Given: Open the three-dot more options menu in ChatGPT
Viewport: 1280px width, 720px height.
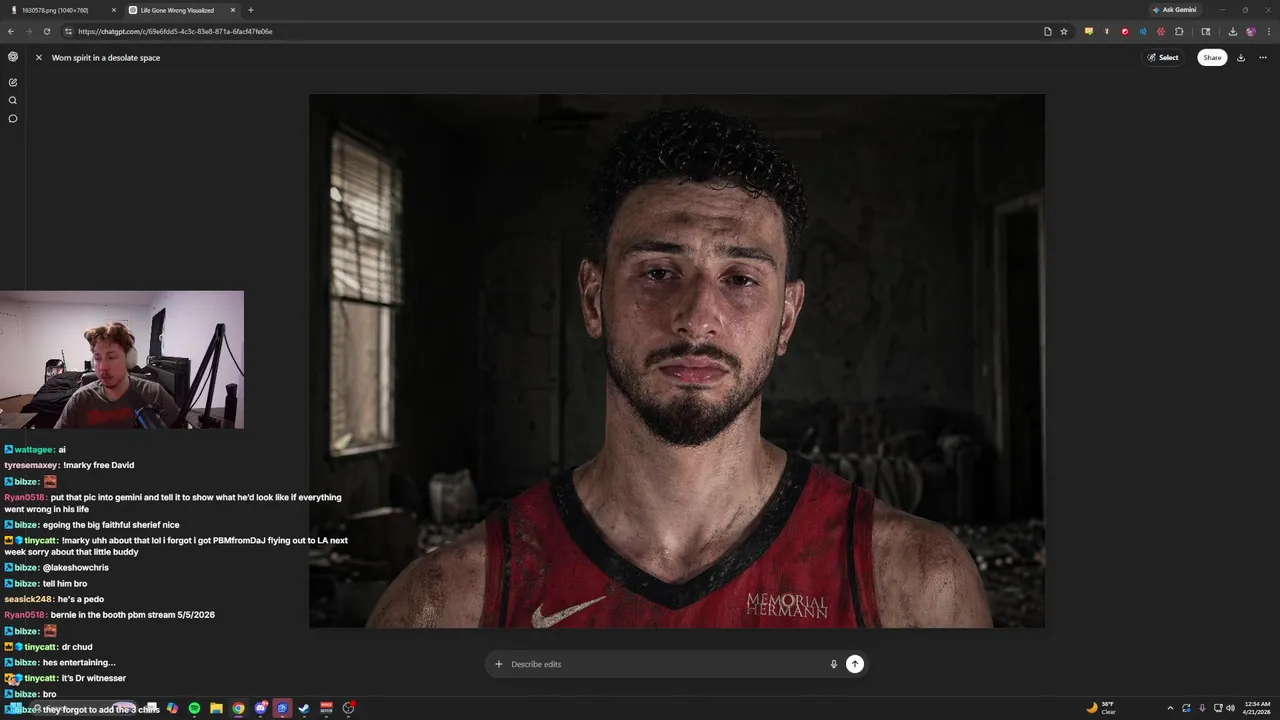Looking at the screenshot, I should (1263, 58).
